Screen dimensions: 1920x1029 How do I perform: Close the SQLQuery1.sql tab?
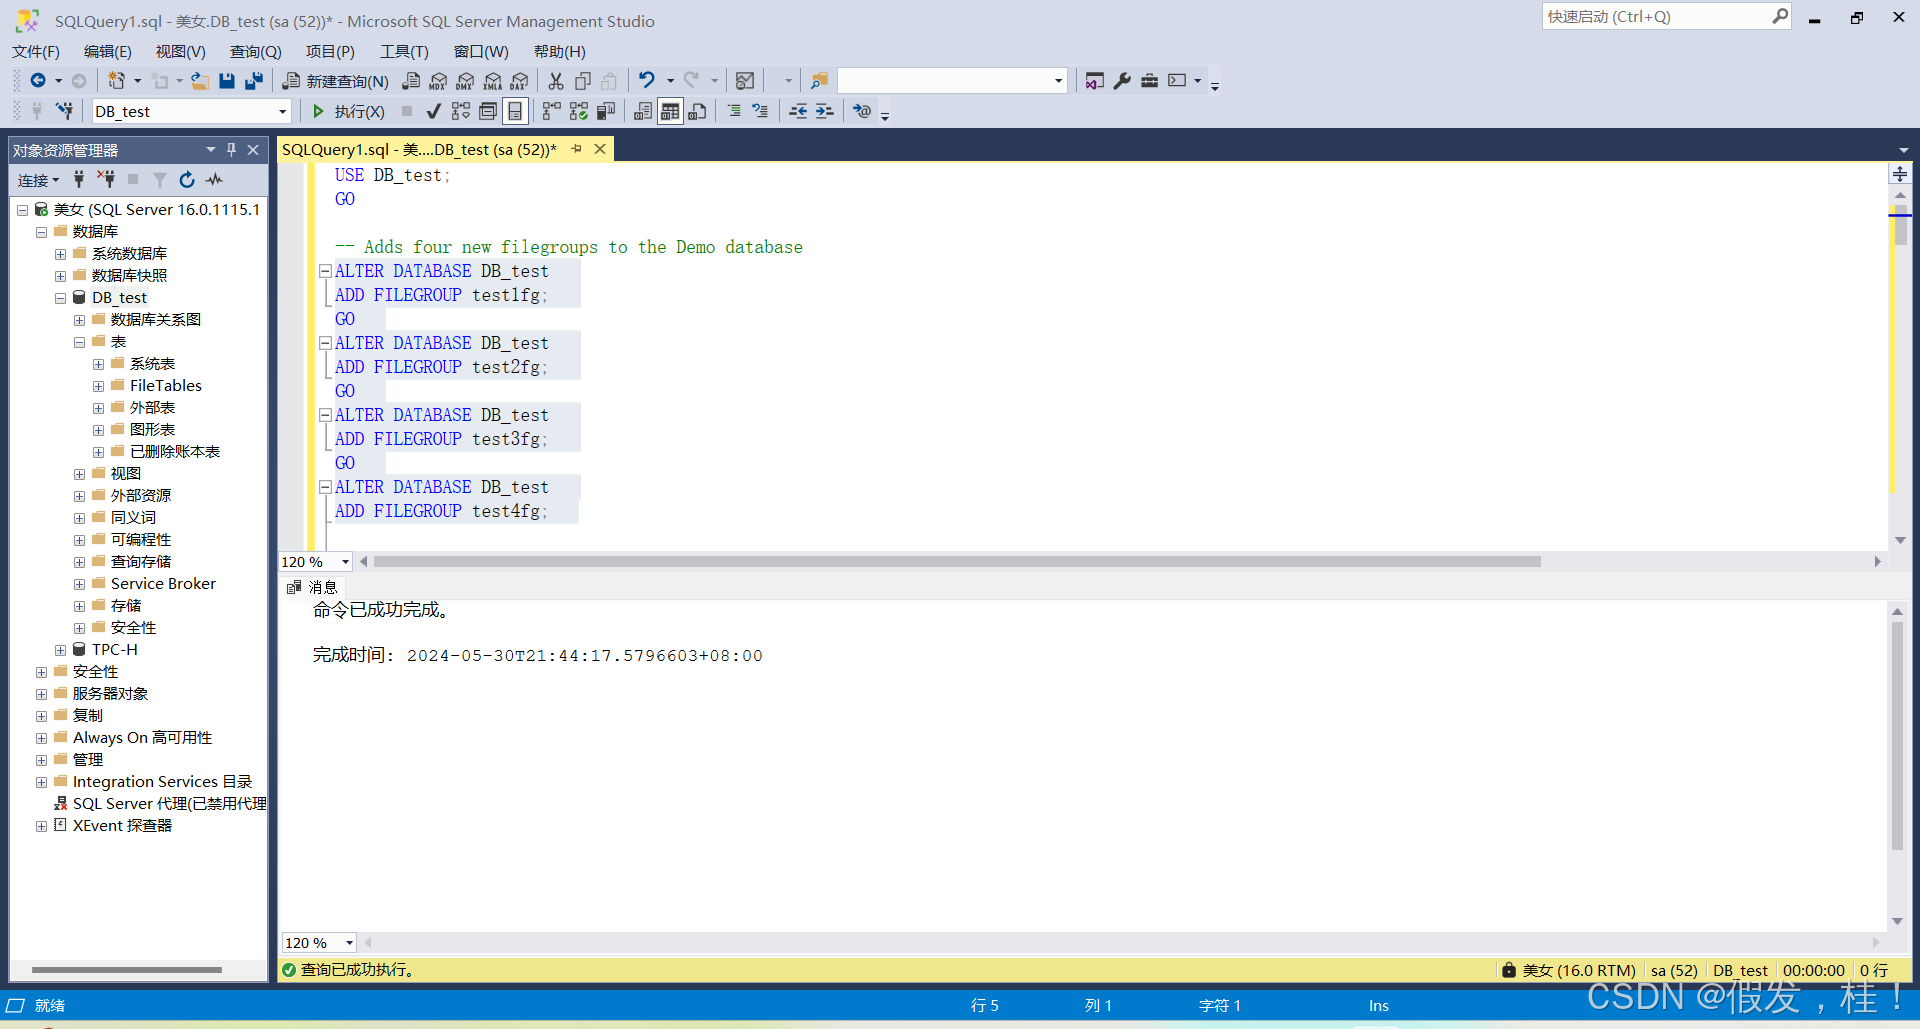[x=600, y=149]
